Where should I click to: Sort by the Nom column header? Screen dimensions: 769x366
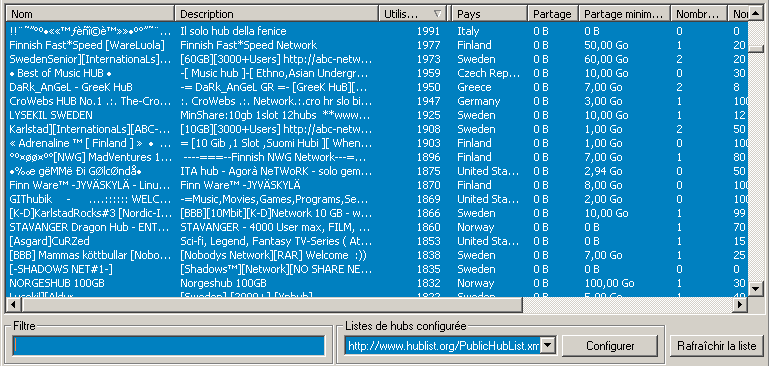pos(91,14)
